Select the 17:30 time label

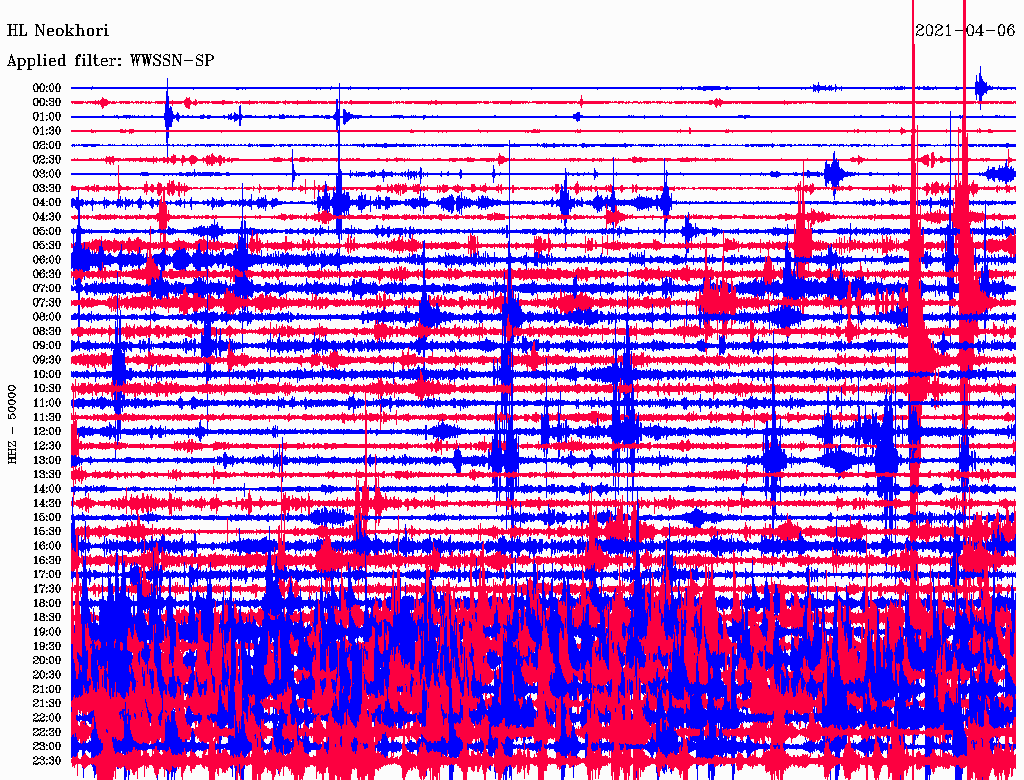(x=47, y=589)
